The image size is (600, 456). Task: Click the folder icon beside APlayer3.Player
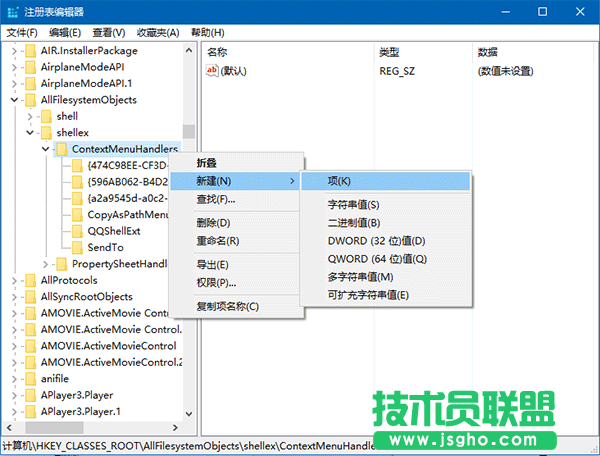click(29, 394)
